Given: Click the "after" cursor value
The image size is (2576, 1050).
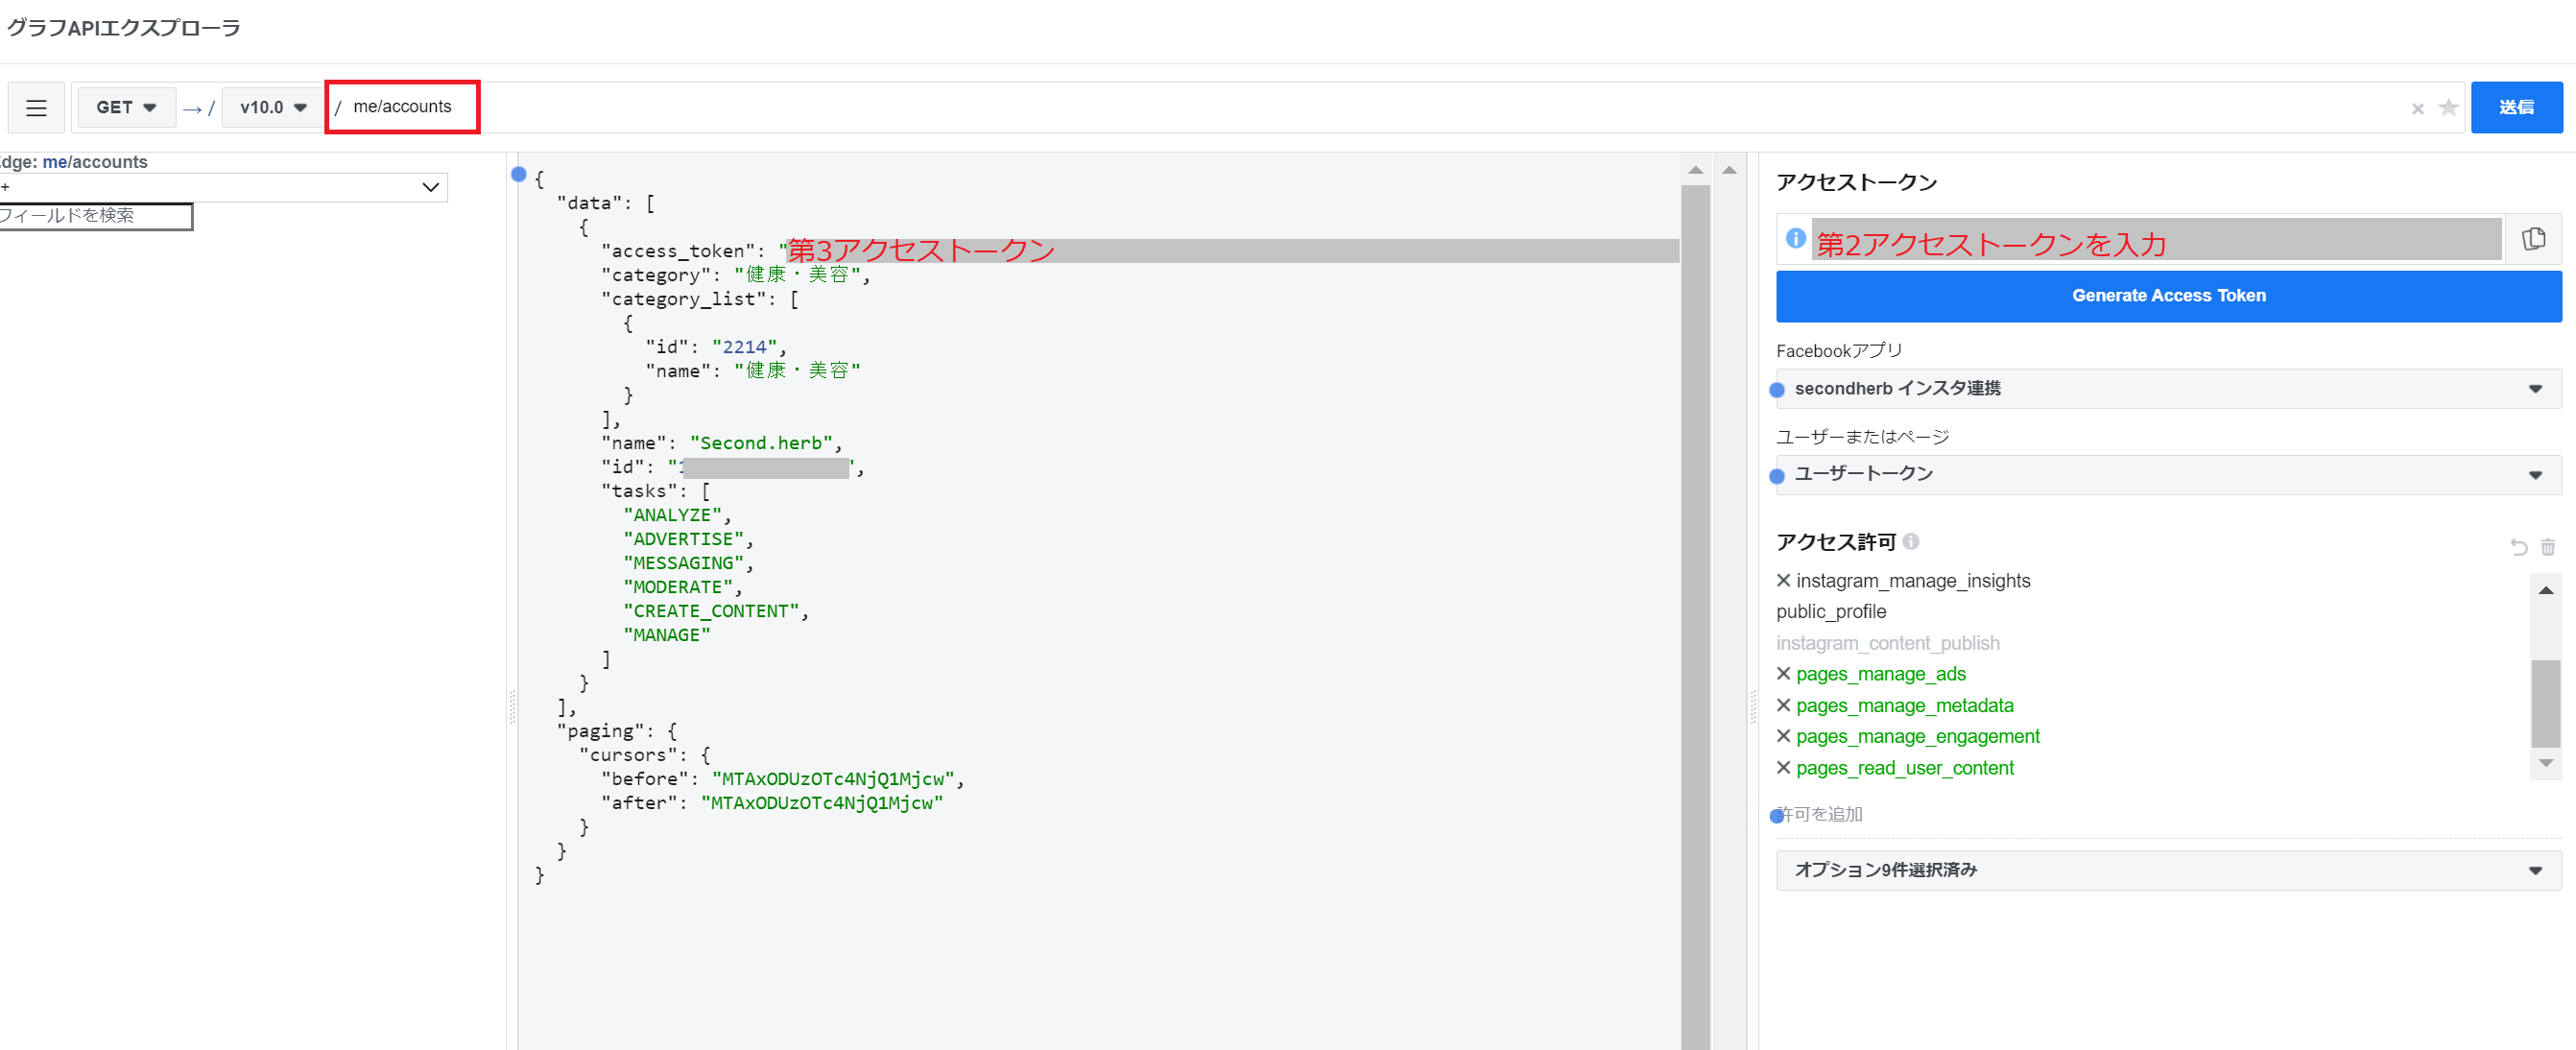Looking at the screenshot, I should click(x=822, y=803).
